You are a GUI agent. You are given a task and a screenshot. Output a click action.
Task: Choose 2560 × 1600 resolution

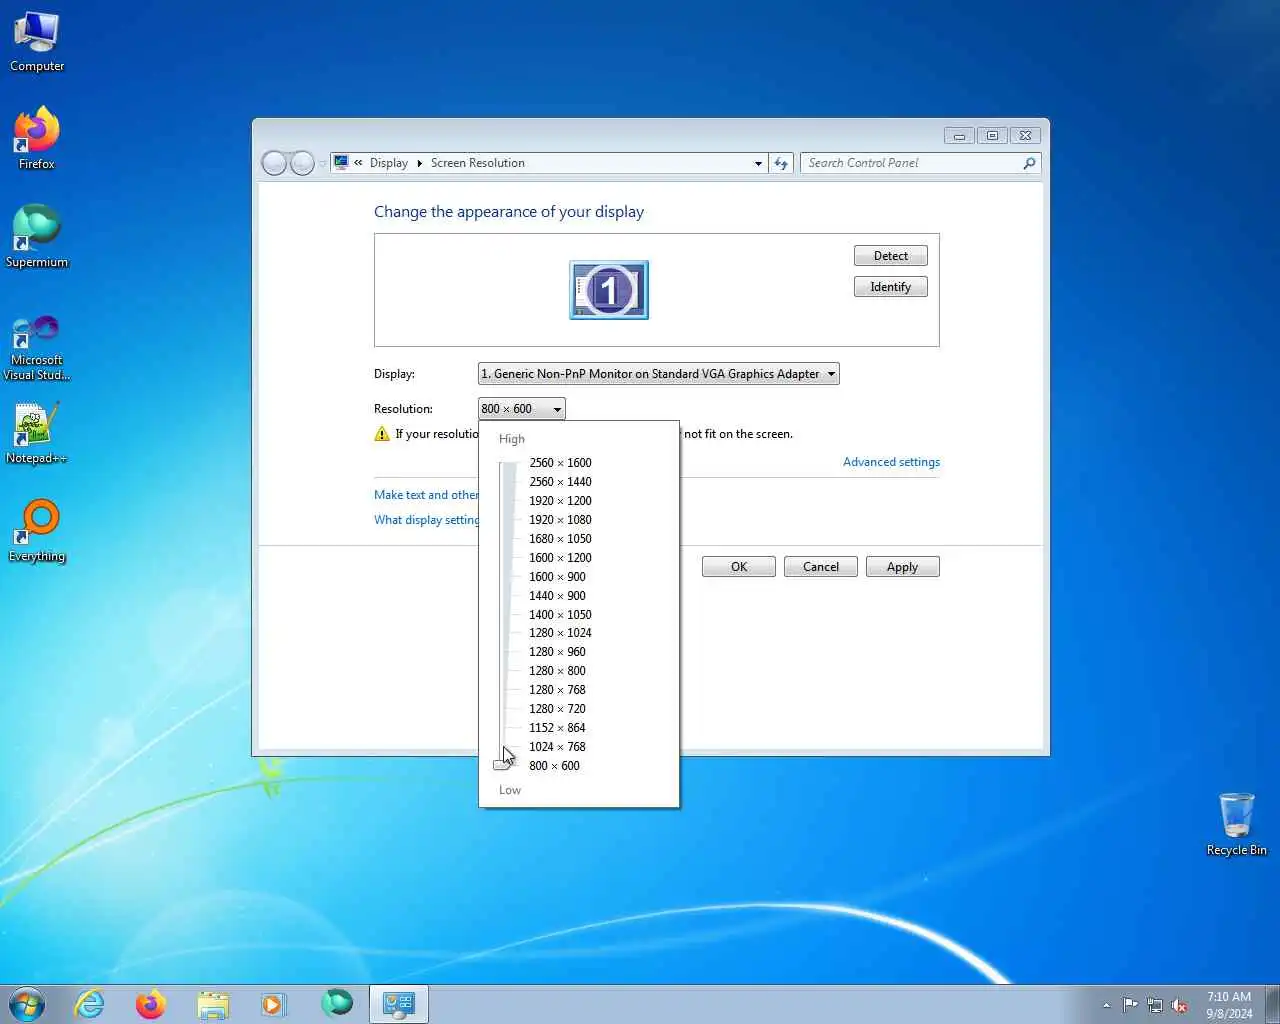[560, 463]
